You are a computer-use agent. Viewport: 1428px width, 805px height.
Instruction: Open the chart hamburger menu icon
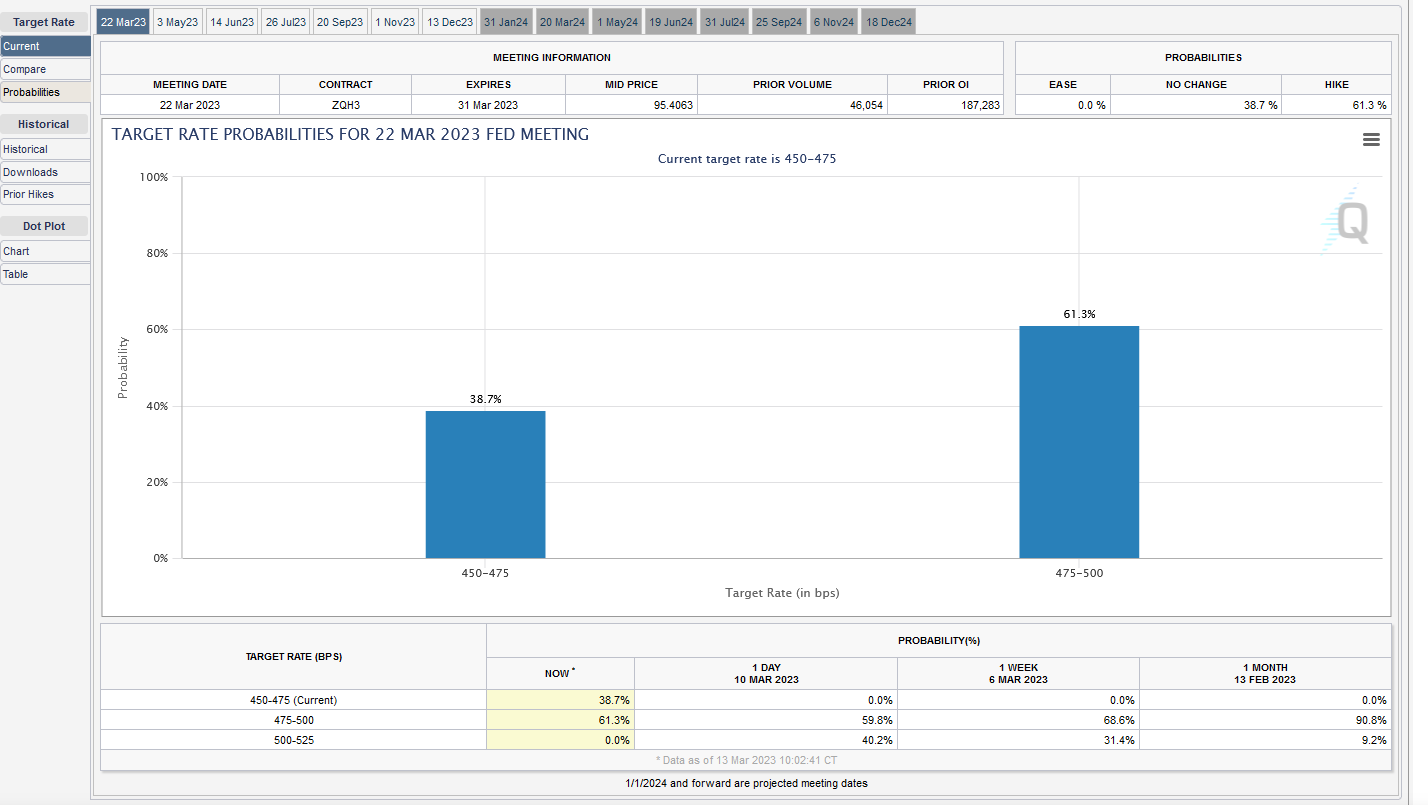click(x=1371, y=140)
